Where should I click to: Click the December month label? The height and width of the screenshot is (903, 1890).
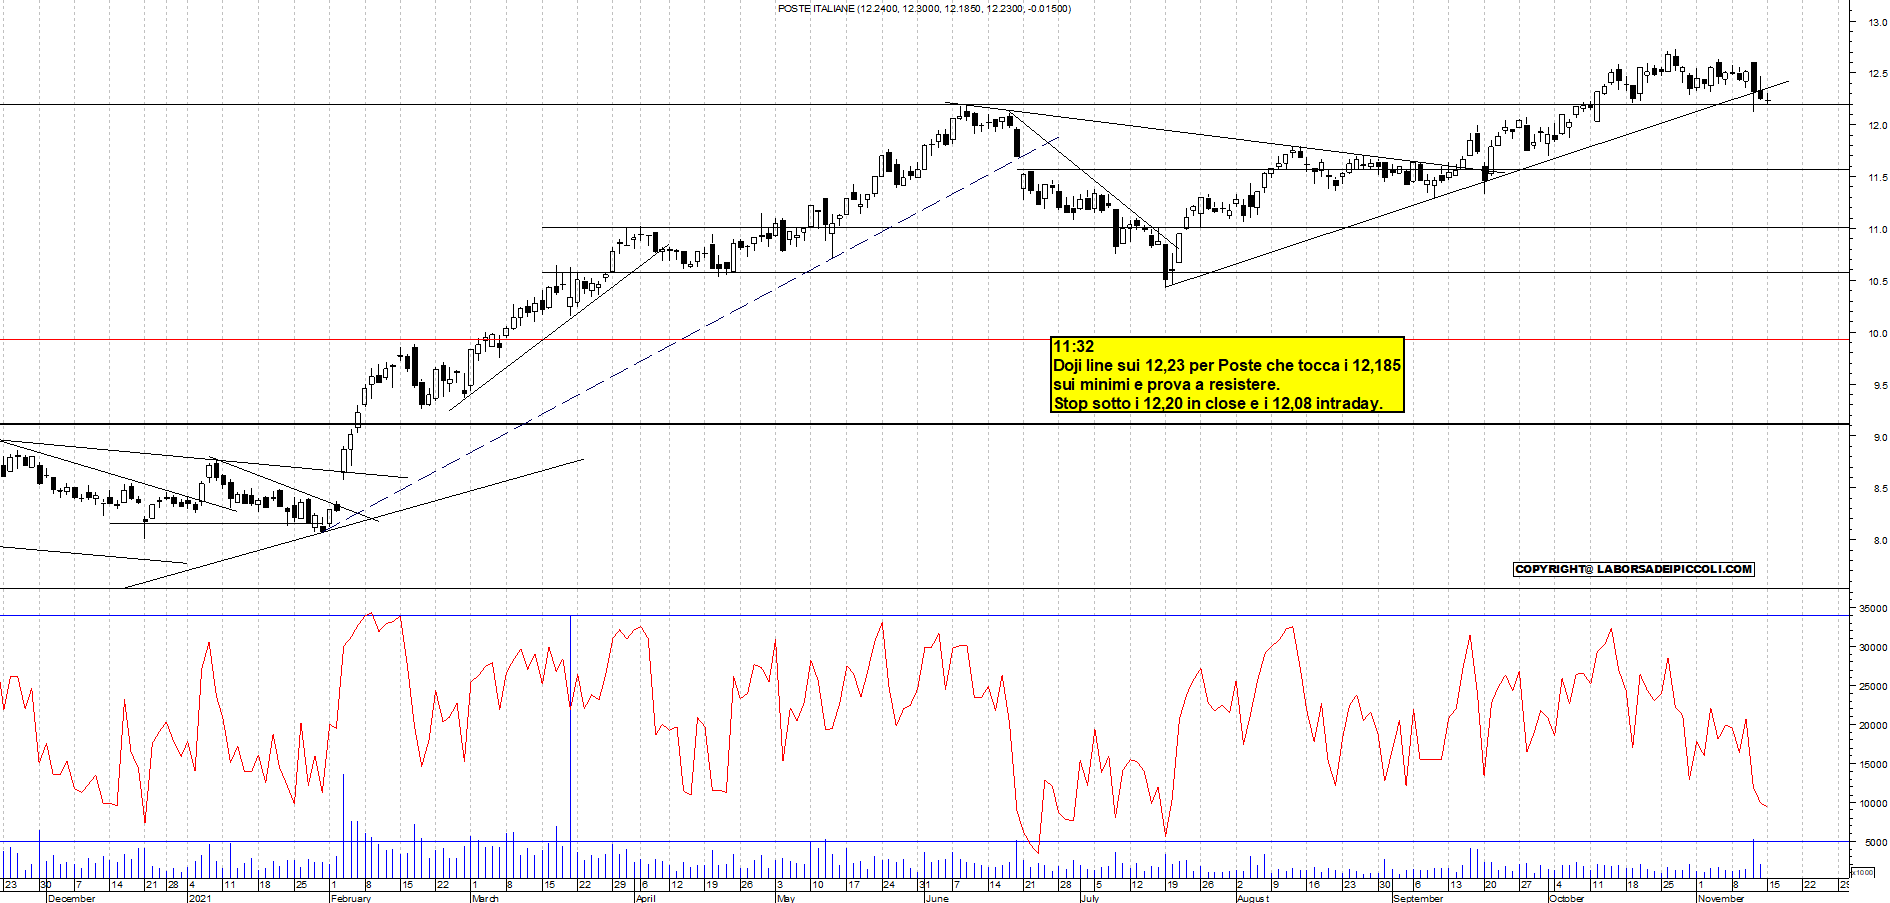click(x=72, y=898)
